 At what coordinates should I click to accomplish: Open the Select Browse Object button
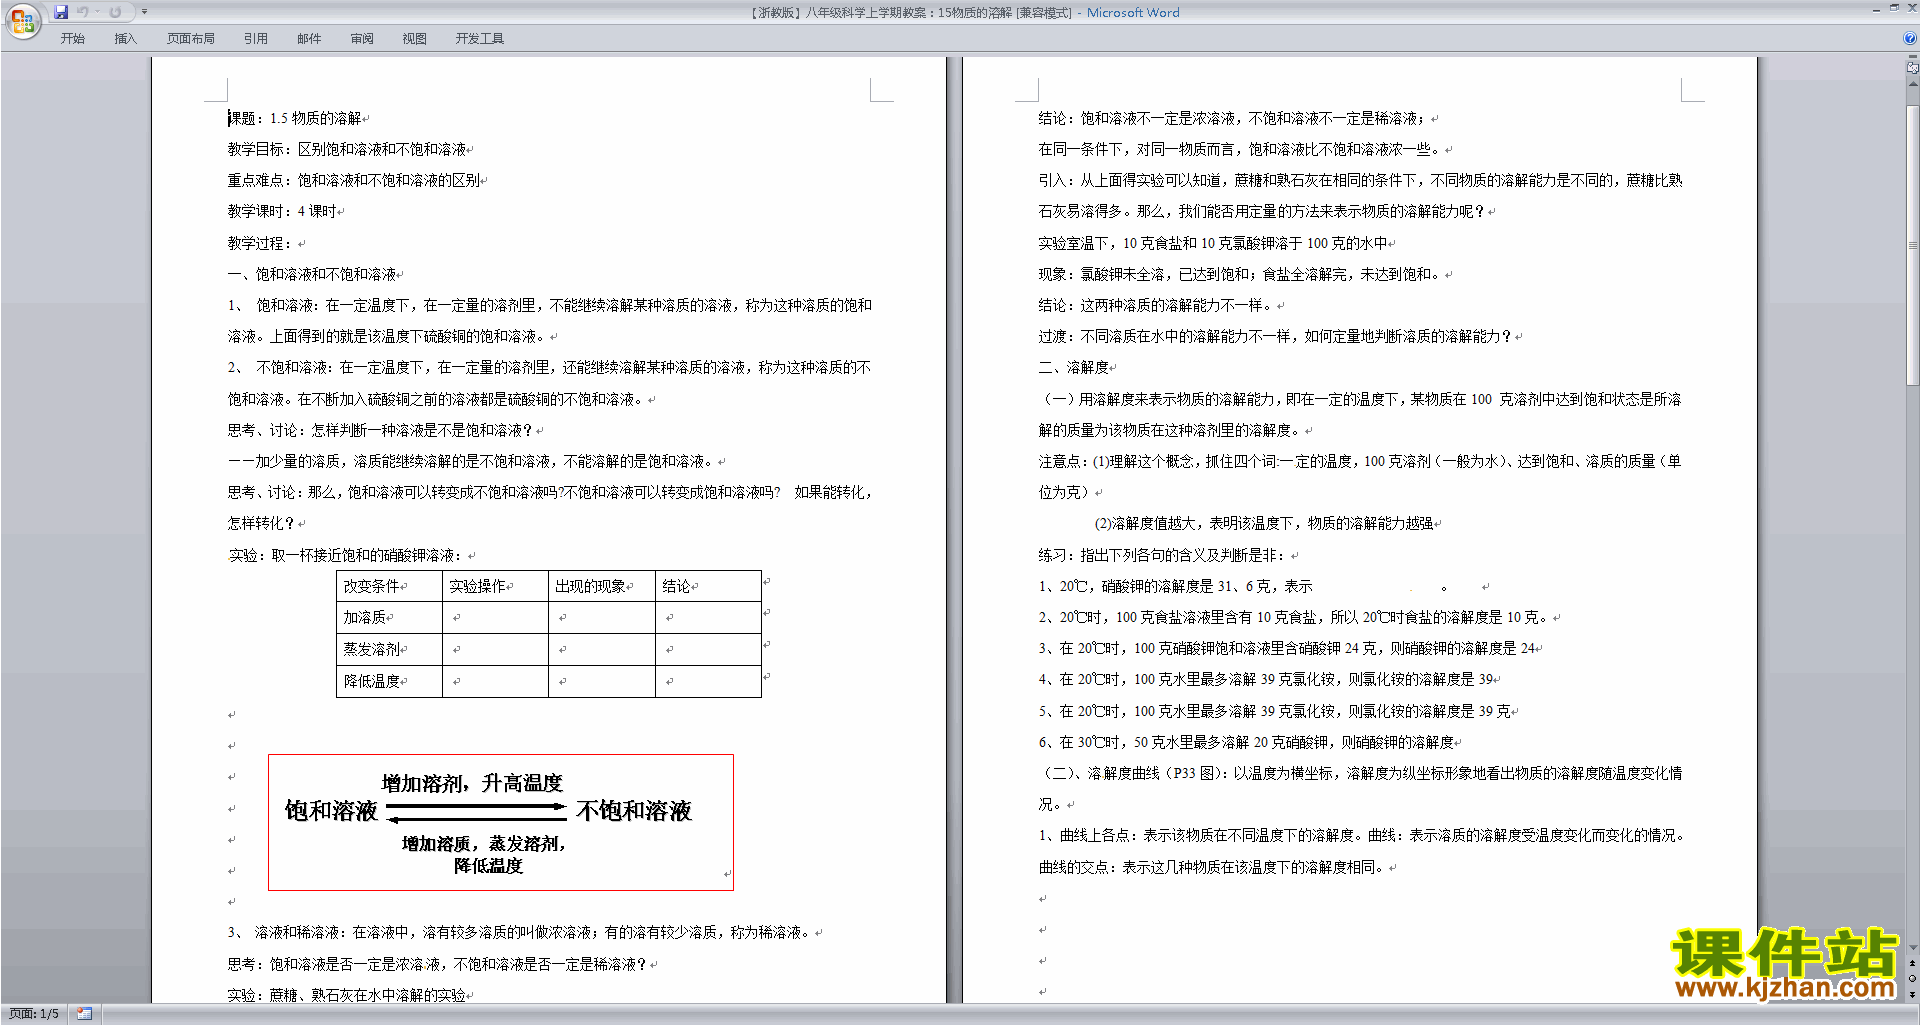tap(1912, 979)
